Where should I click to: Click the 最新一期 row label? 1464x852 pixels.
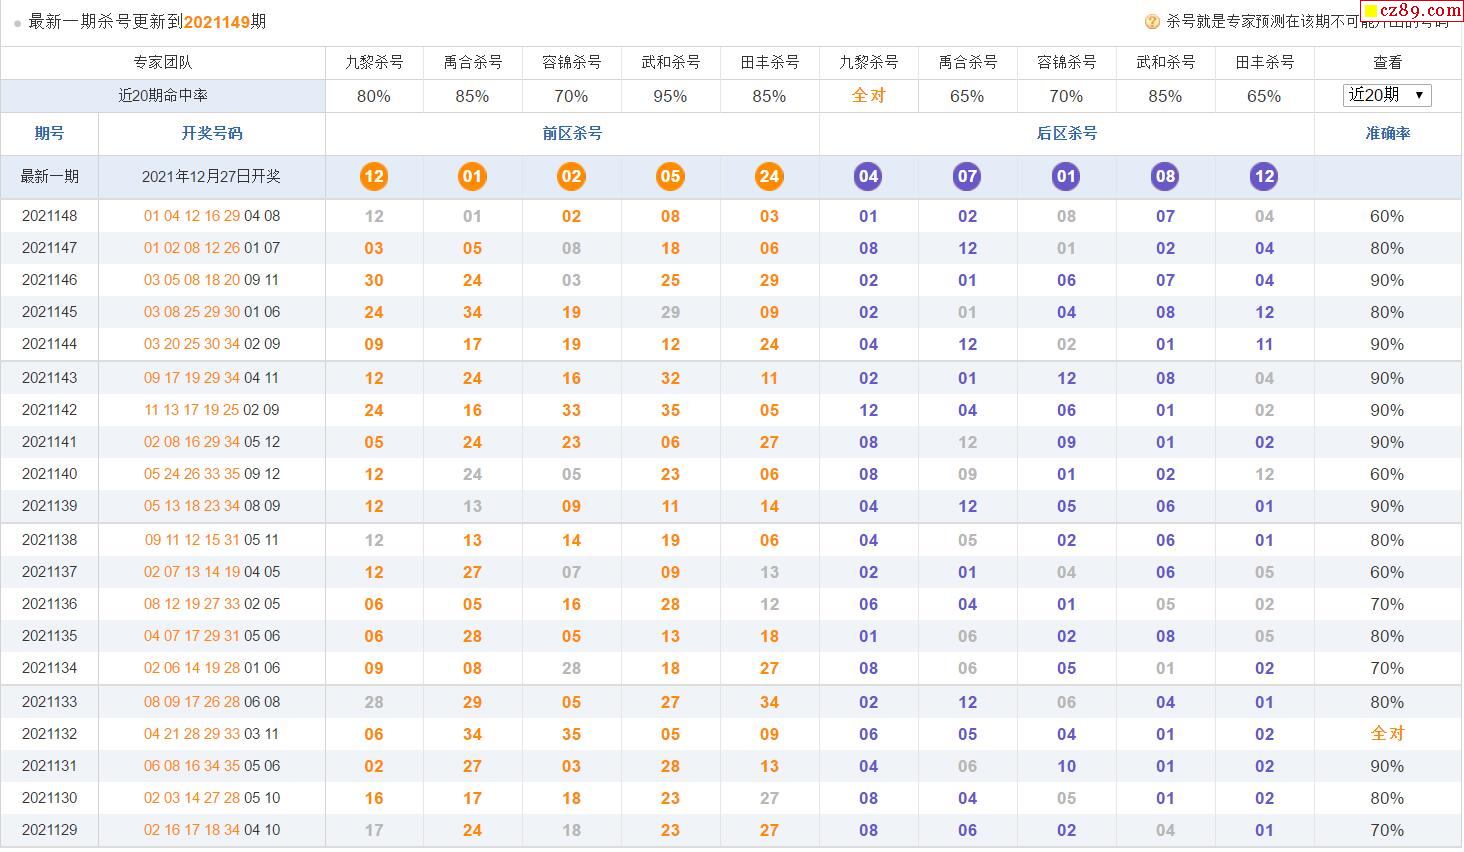[49, 177]
